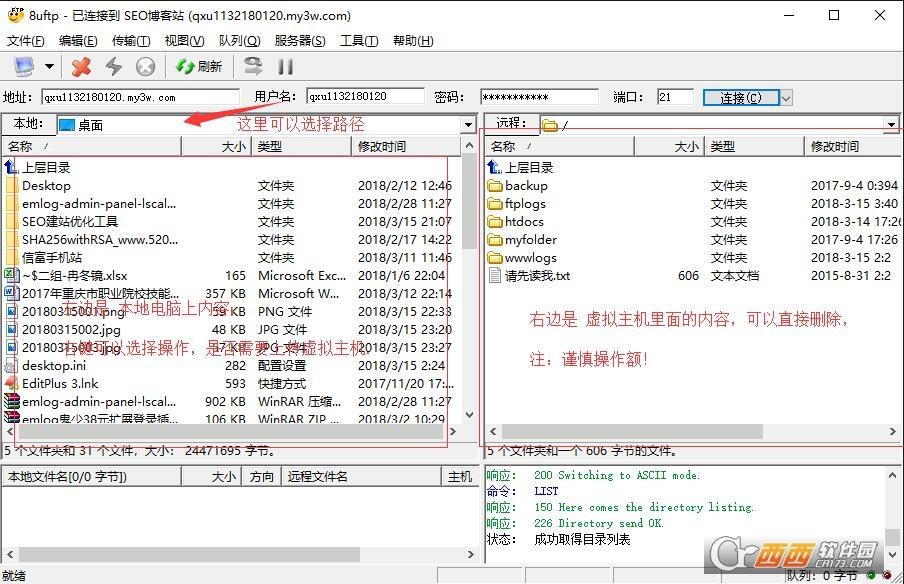Click the pause transfer icon
This screenshot has height=584, width=904.
[285, 66]
